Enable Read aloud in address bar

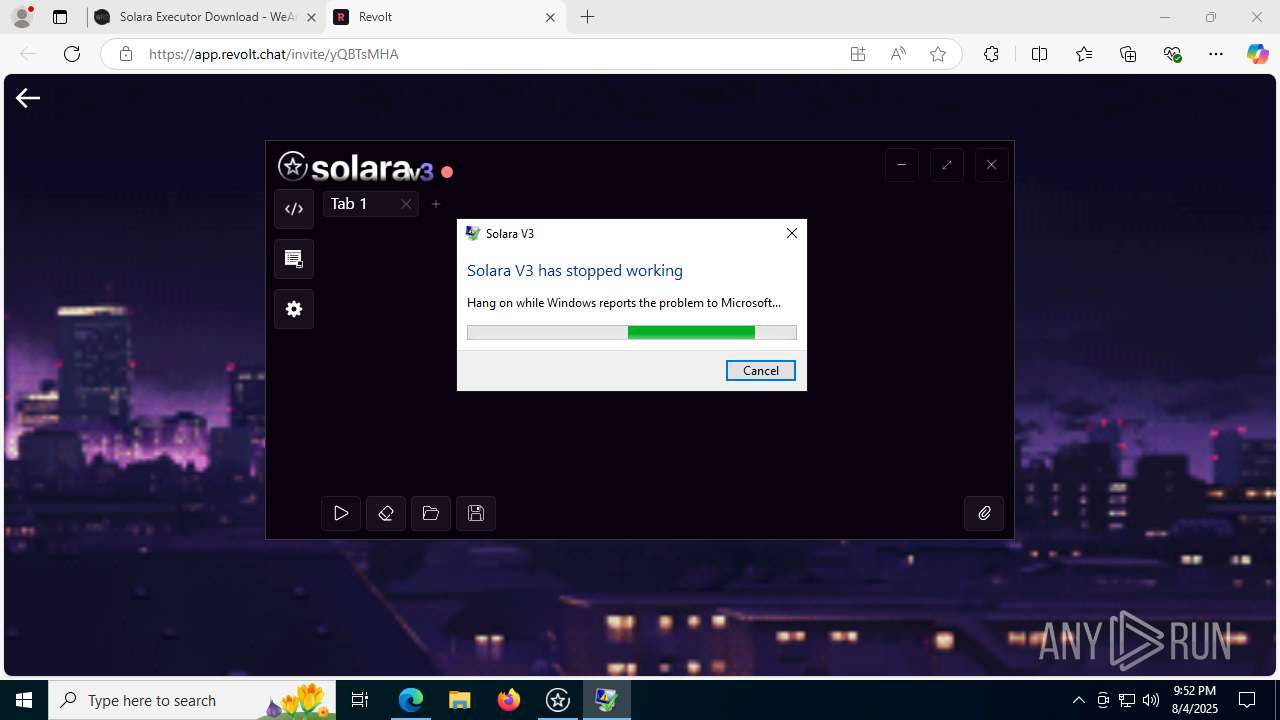click(x=898, y=54)
